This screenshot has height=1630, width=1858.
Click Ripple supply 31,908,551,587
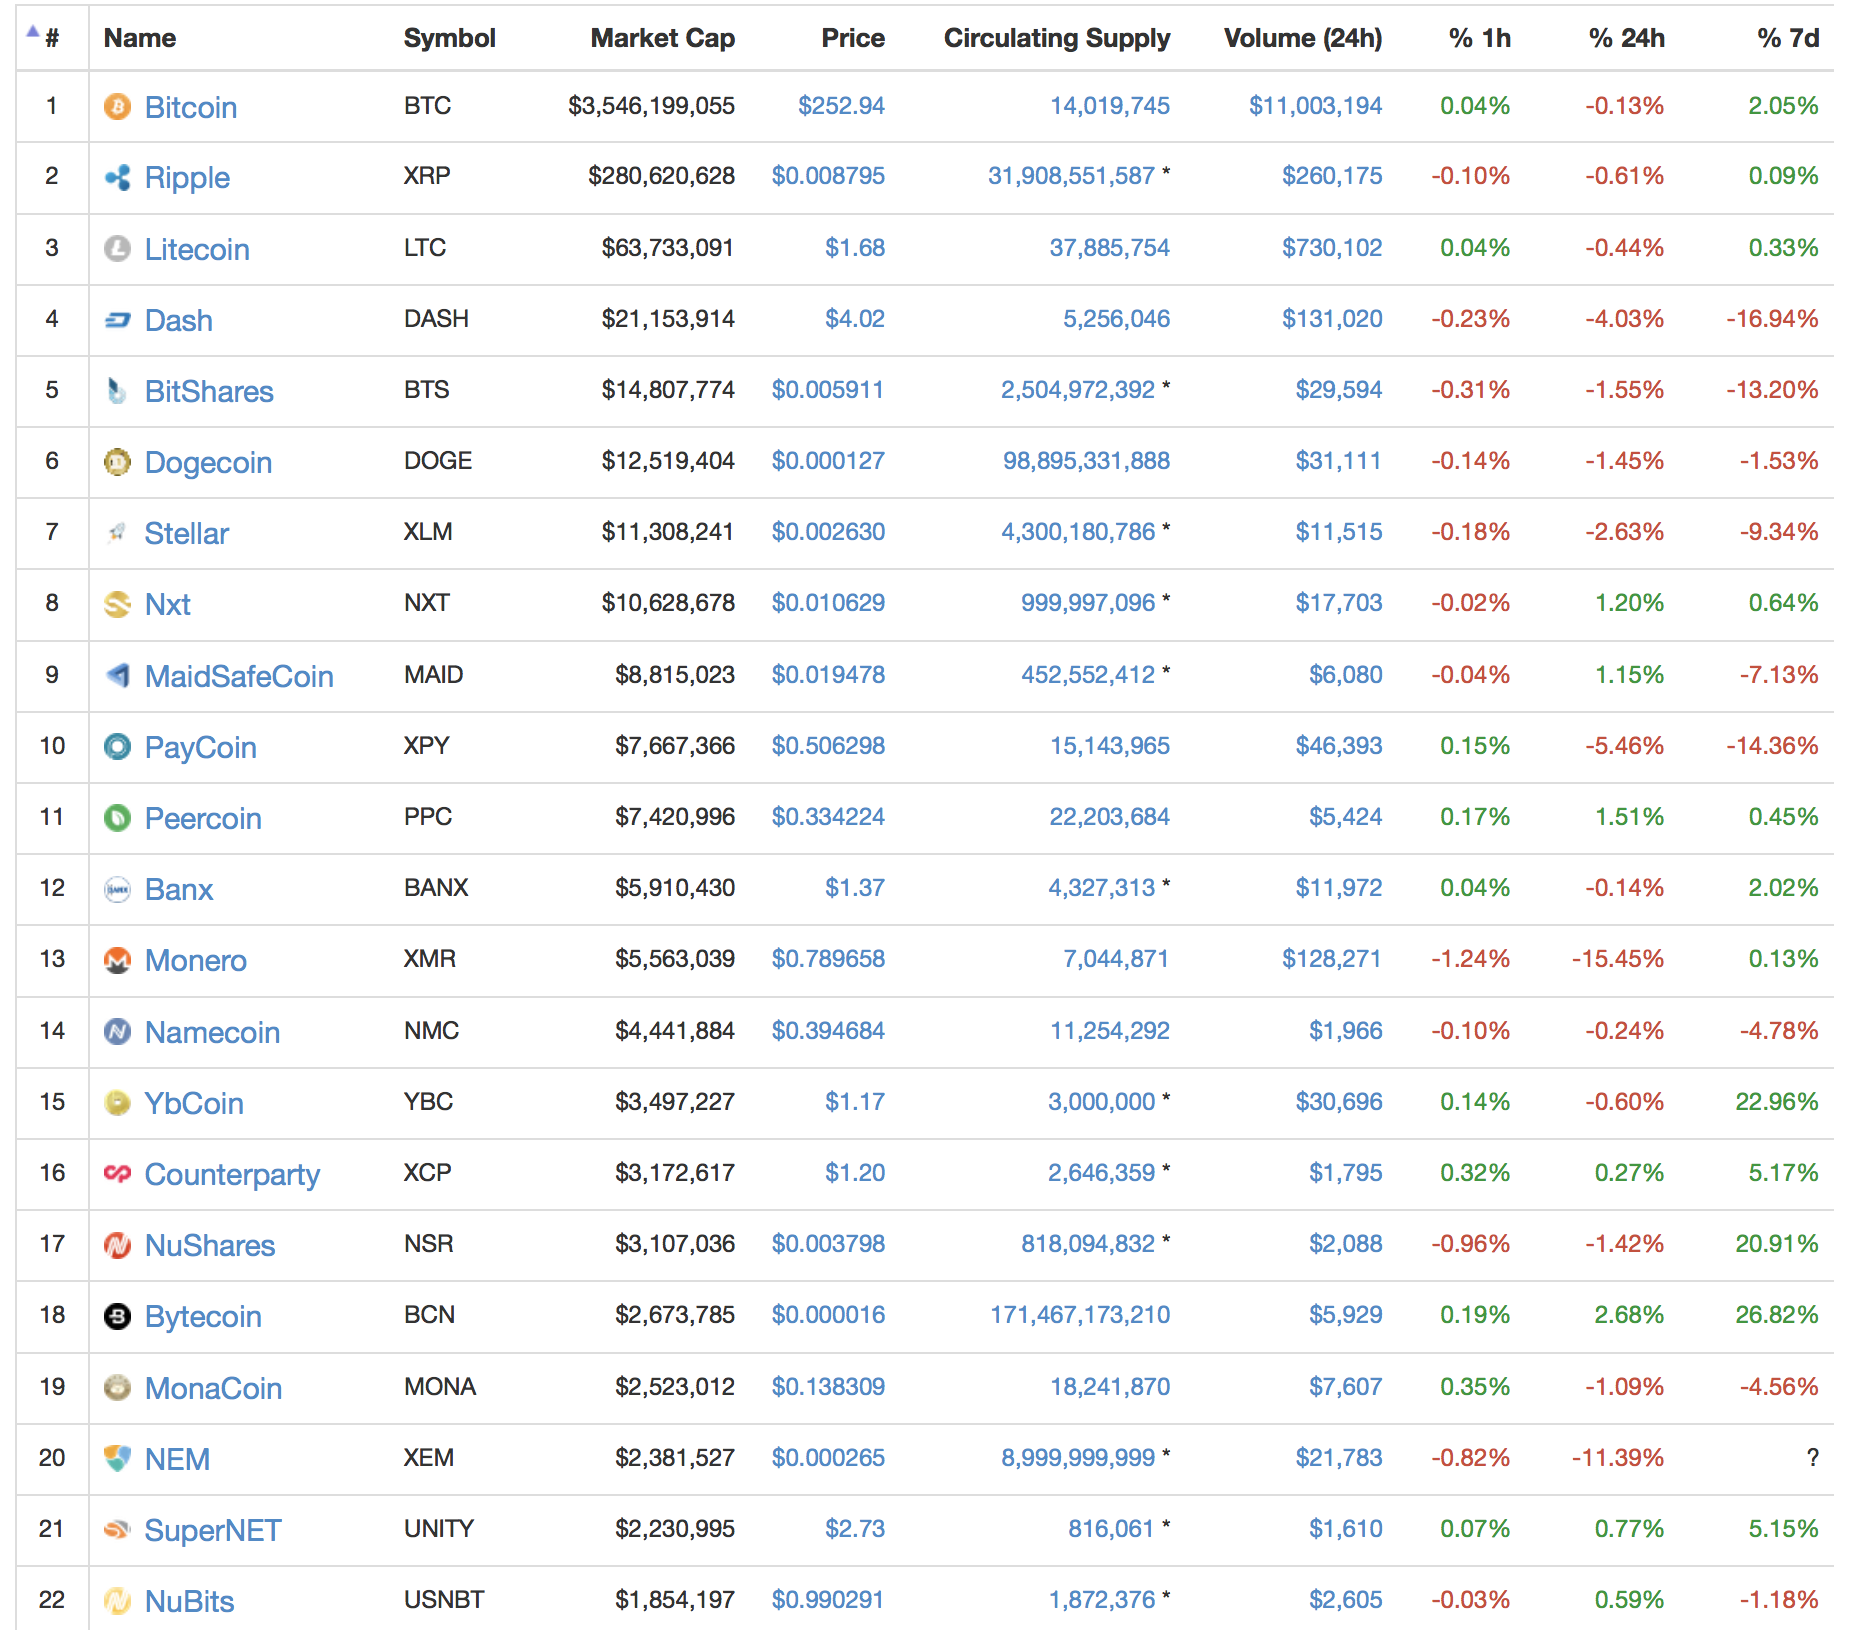pos(1071,176)
